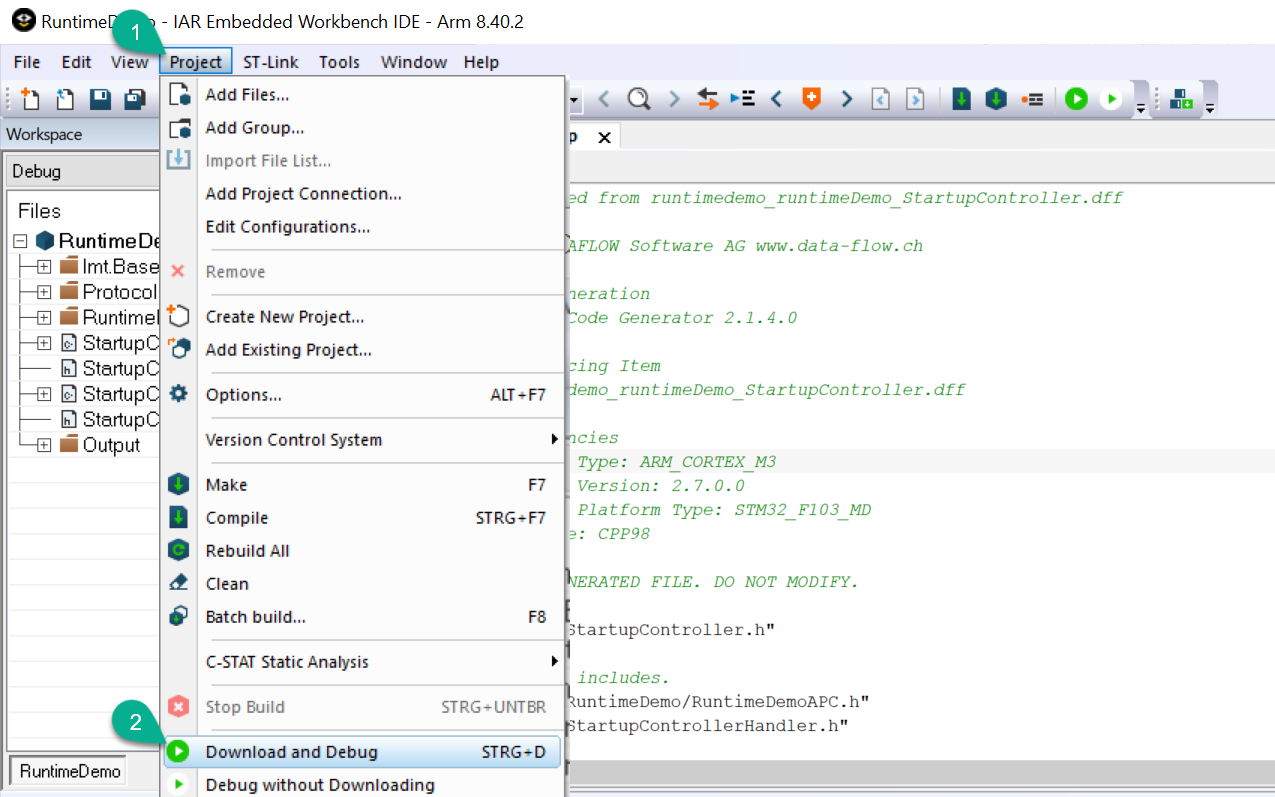1275x797 pixels.
Task: Click the Navigate Forward page icon
Action: tap(915, 99)
